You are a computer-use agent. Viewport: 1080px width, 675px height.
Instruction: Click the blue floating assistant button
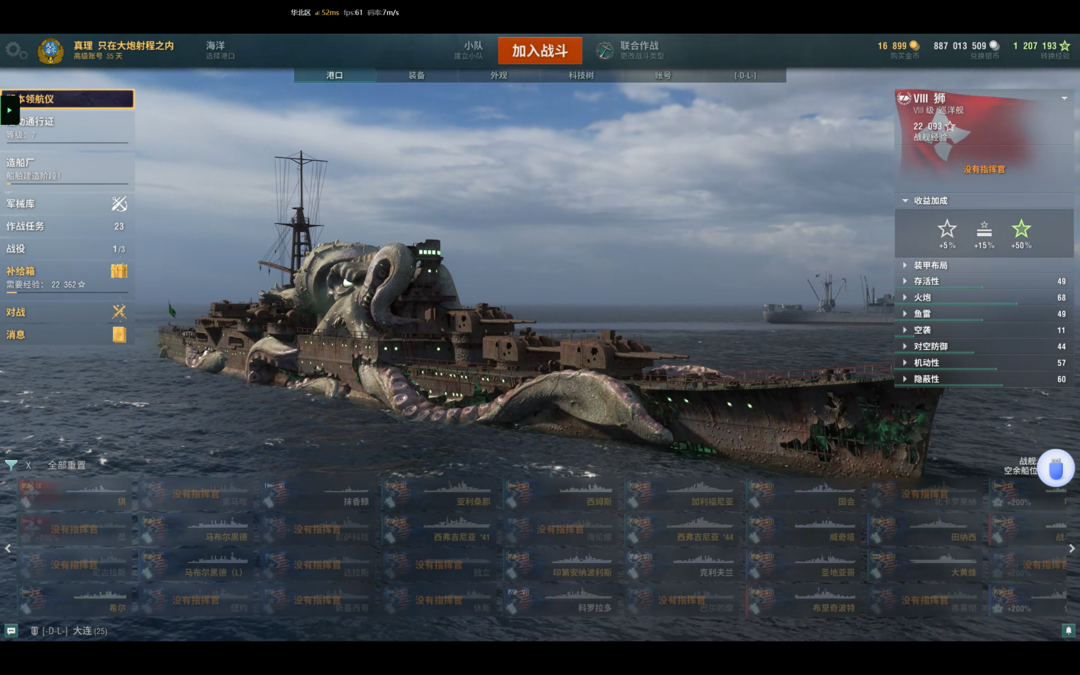click(x=1056, y=468)
